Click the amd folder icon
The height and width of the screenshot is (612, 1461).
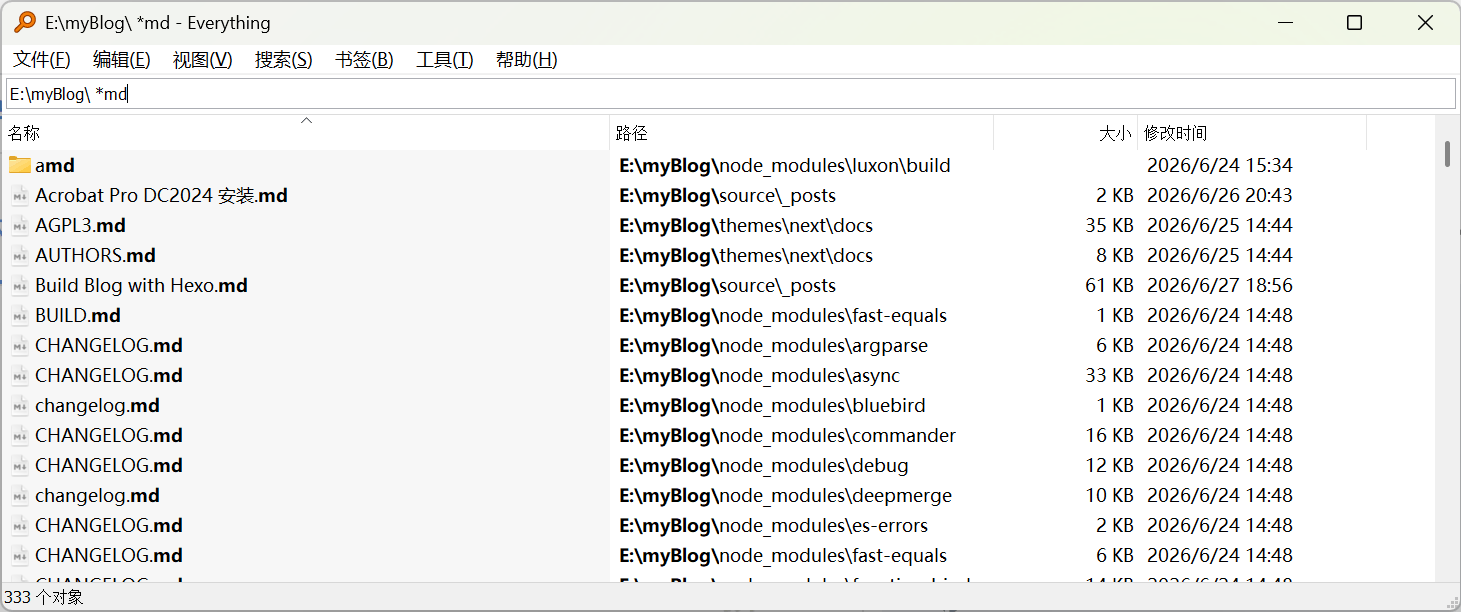20,165
